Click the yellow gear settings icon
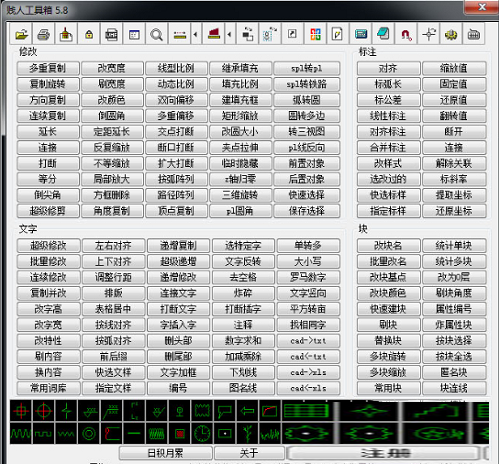 tap(451, 34)
